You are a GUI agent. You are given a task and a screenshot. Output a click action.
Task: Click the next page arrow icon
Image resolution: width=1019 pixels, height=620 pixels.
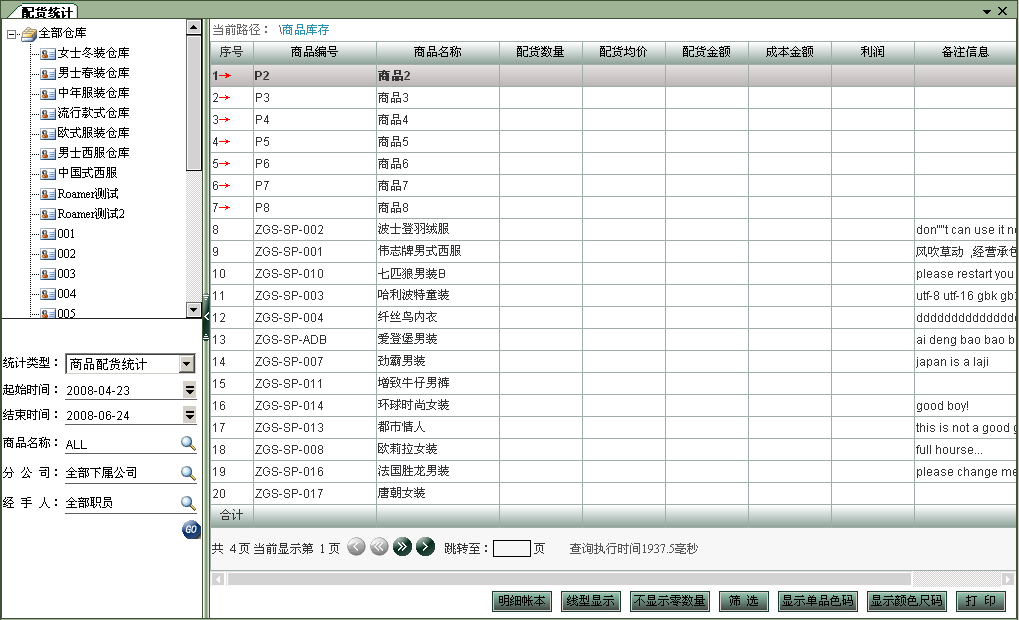pyautogui.click(x=425, y=546)
